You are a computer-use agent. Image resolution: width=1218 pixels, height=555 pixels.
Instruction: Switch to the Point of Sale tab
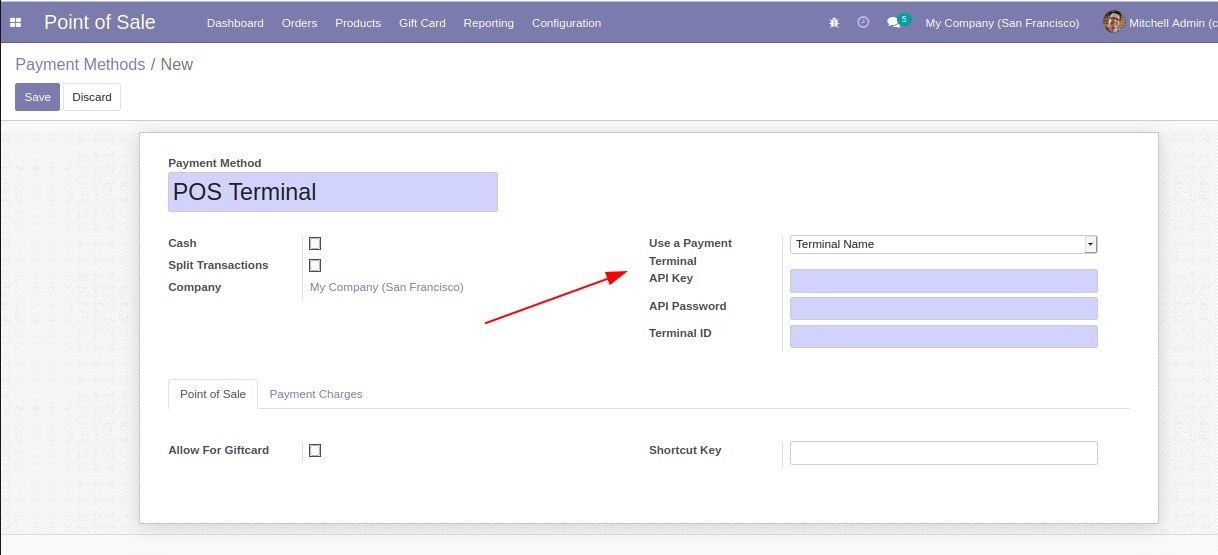tap(213, 394)
